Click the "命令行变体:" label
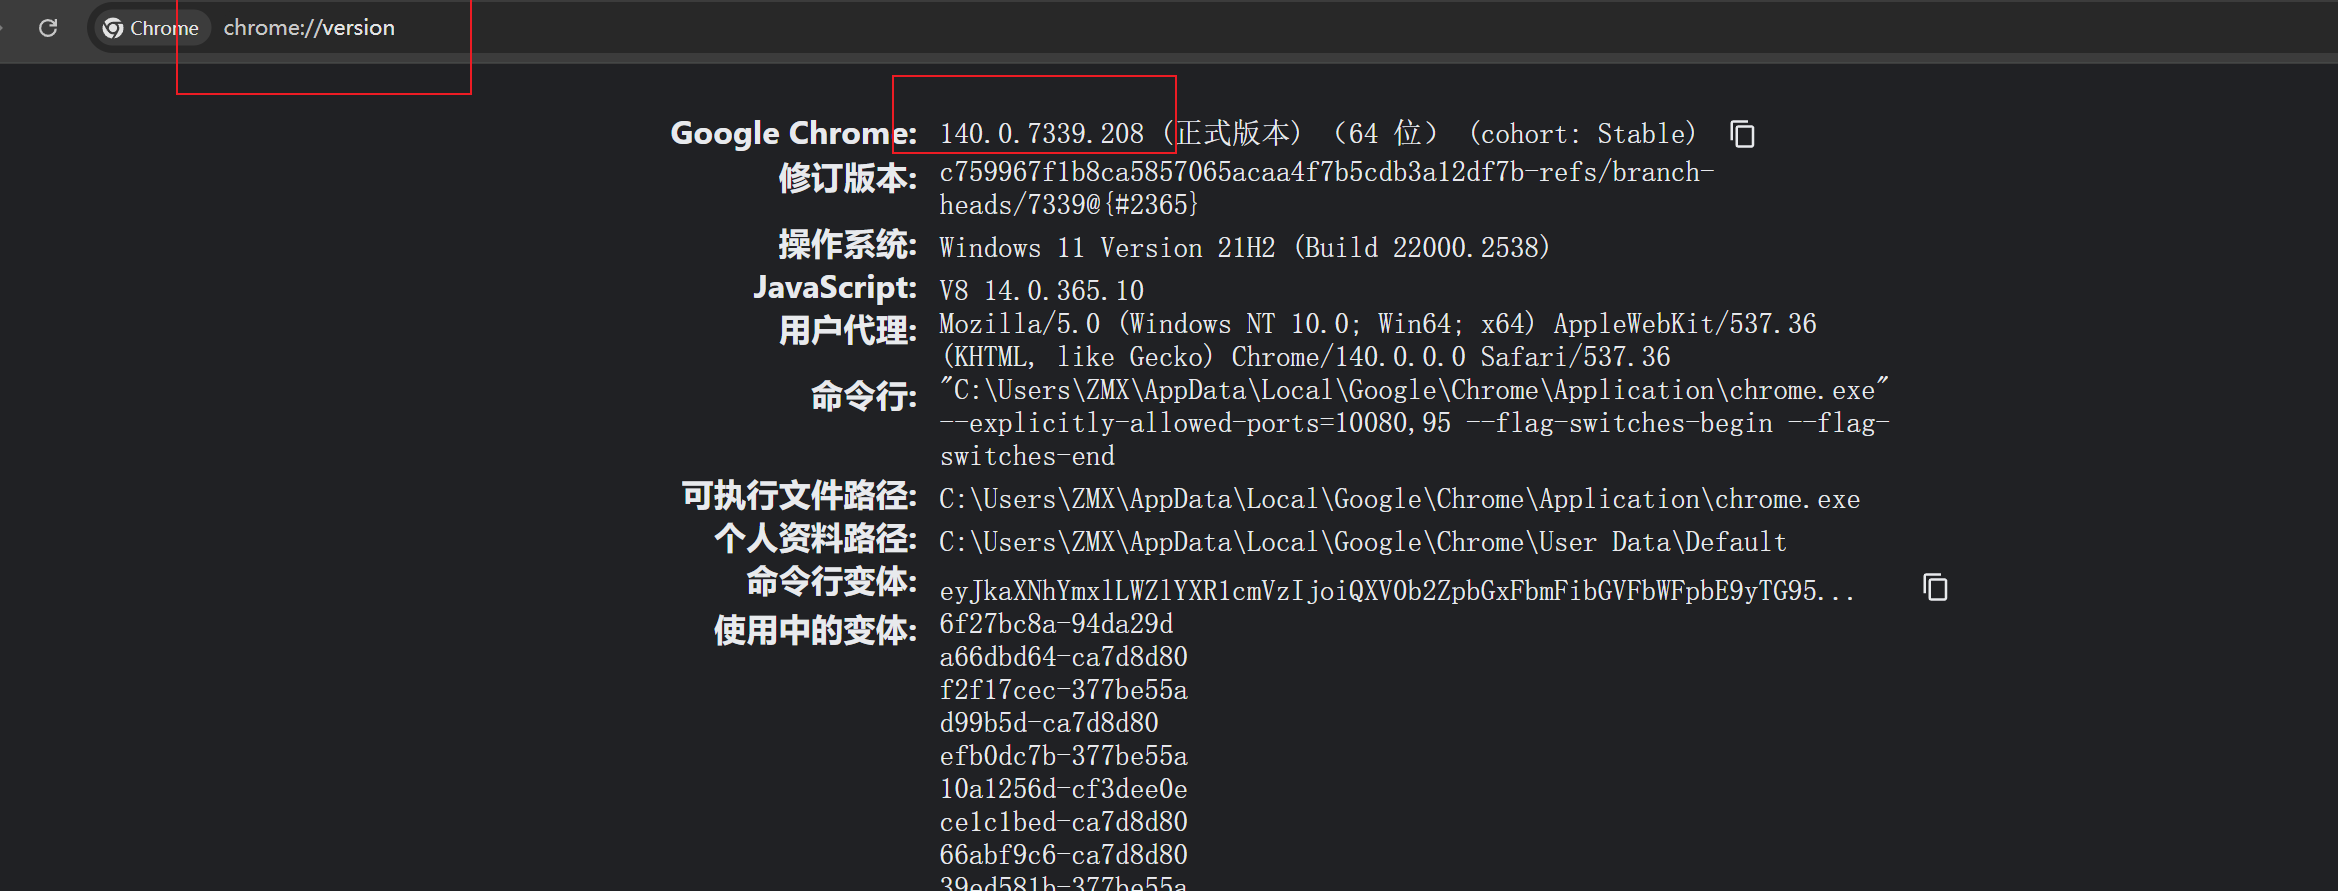 (831, 581)
